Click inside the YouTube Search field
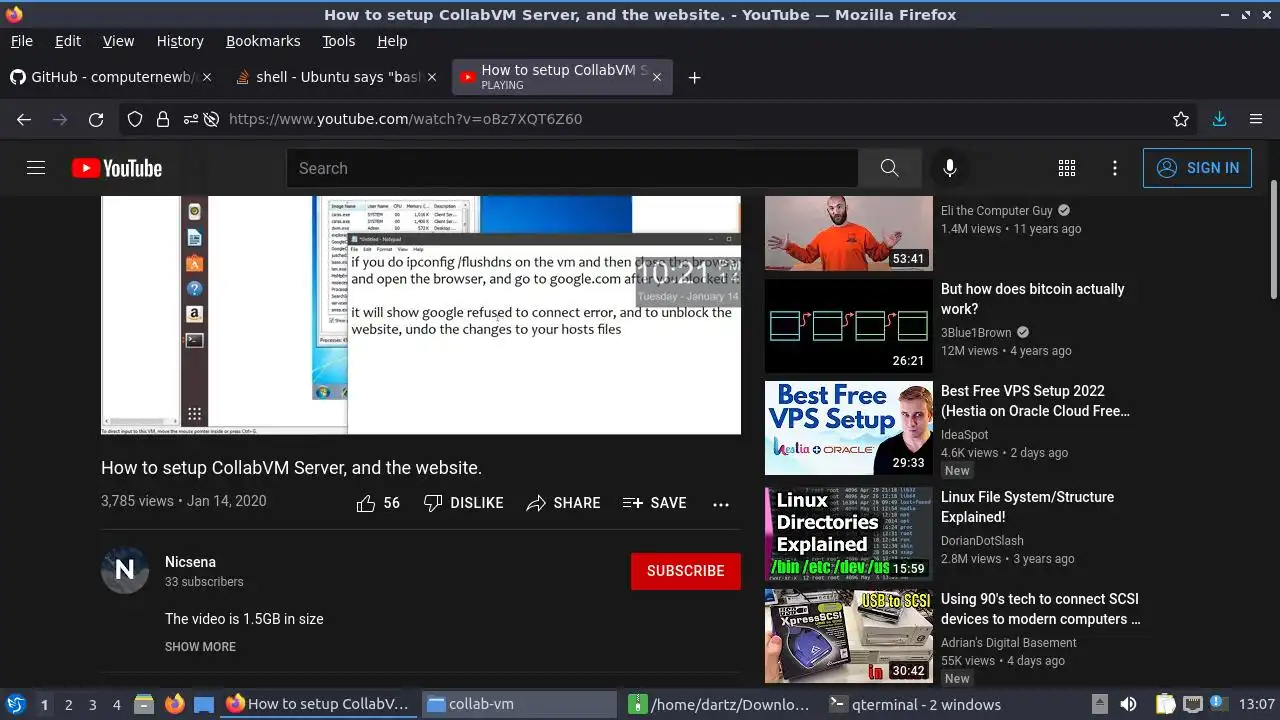1280x720 pixels. 572,168
